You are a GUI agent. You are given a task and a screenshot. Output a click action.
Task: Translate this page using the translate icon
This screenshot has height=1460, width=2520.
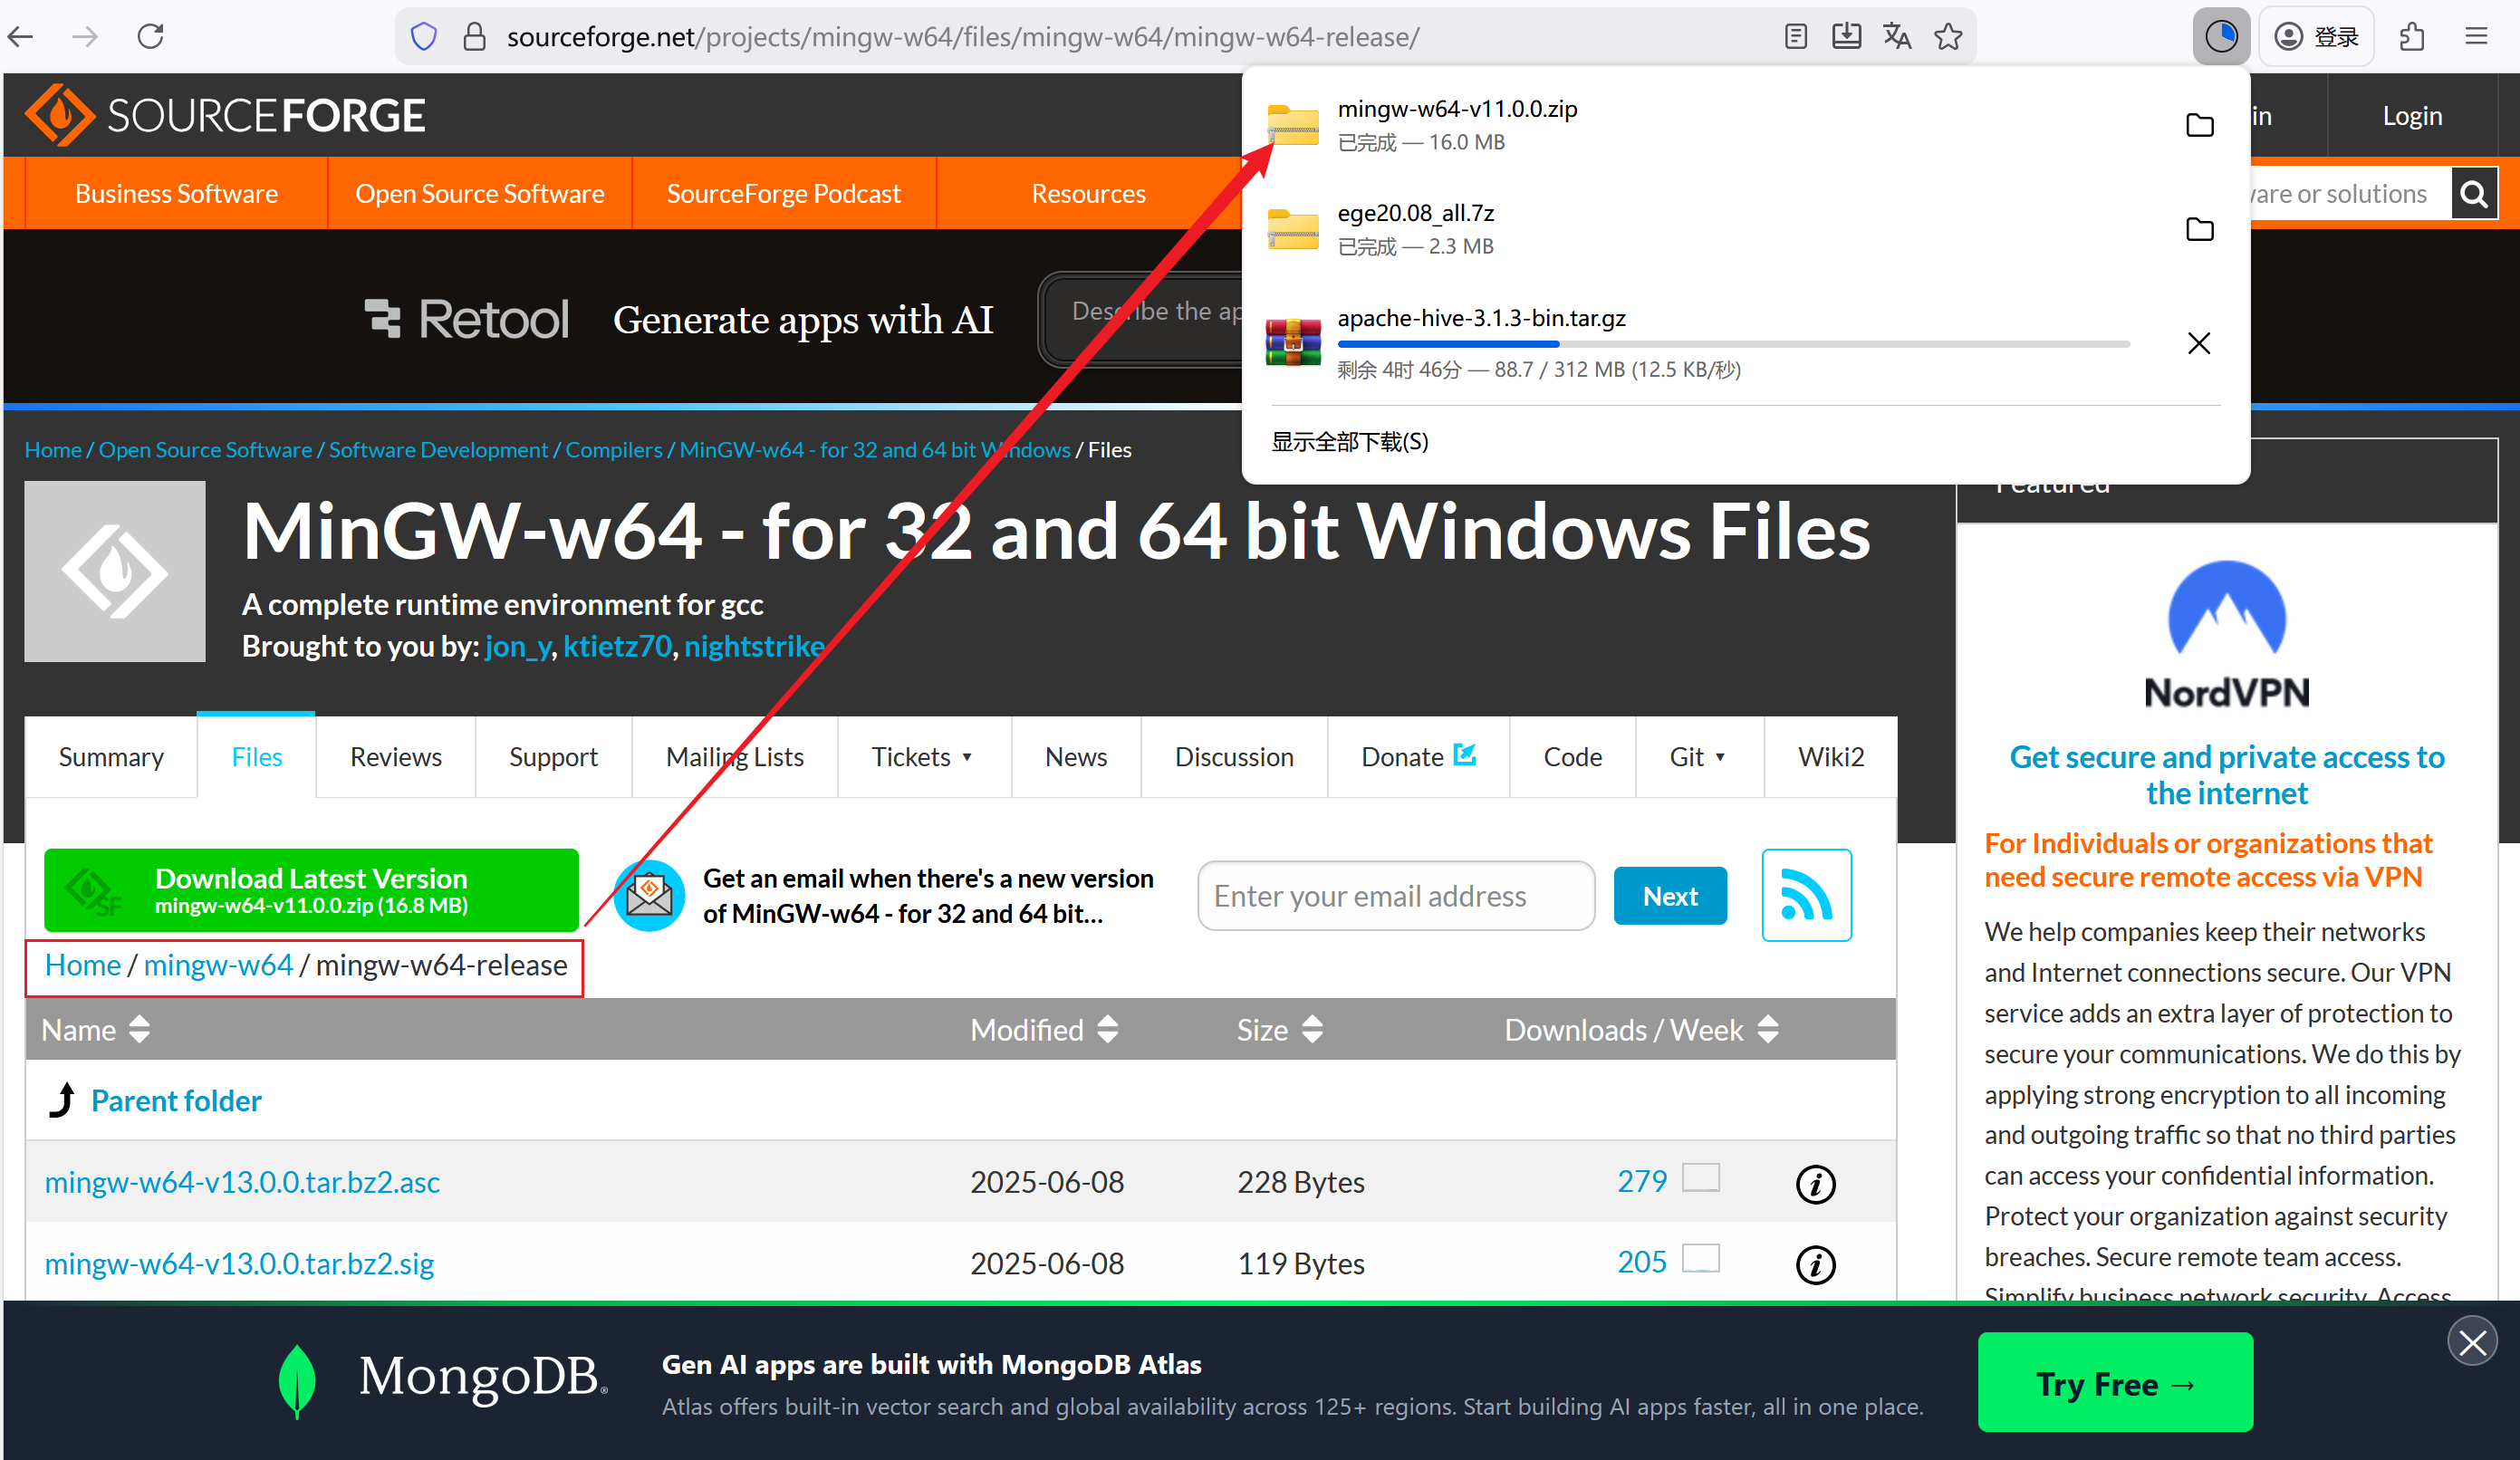1897,37
